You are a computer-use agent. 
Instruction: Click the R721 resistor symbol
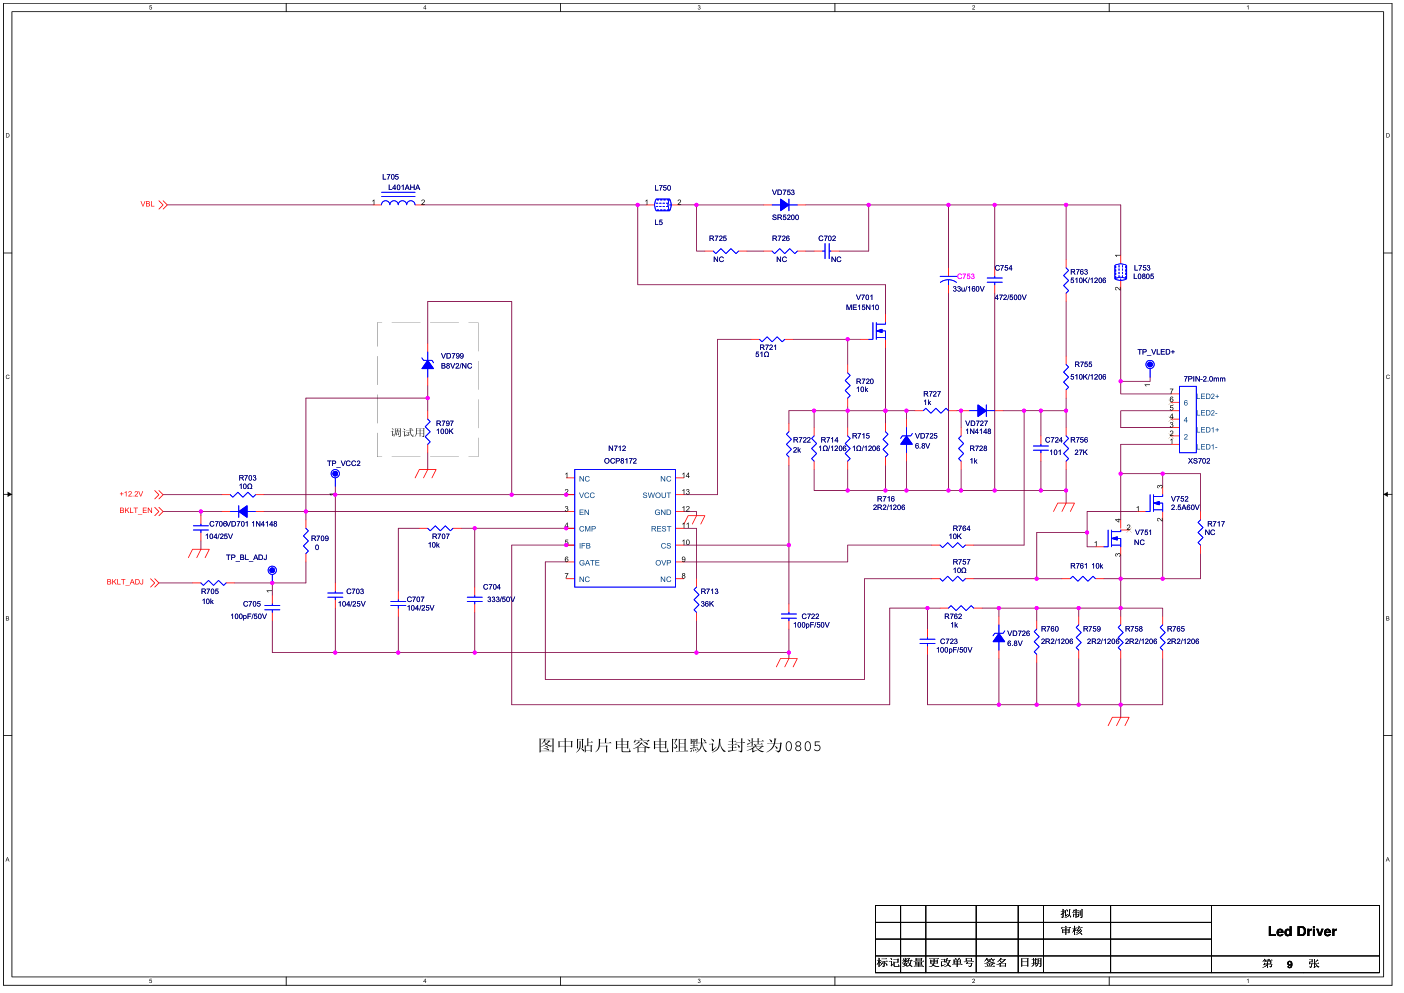(x=772, y=340)
